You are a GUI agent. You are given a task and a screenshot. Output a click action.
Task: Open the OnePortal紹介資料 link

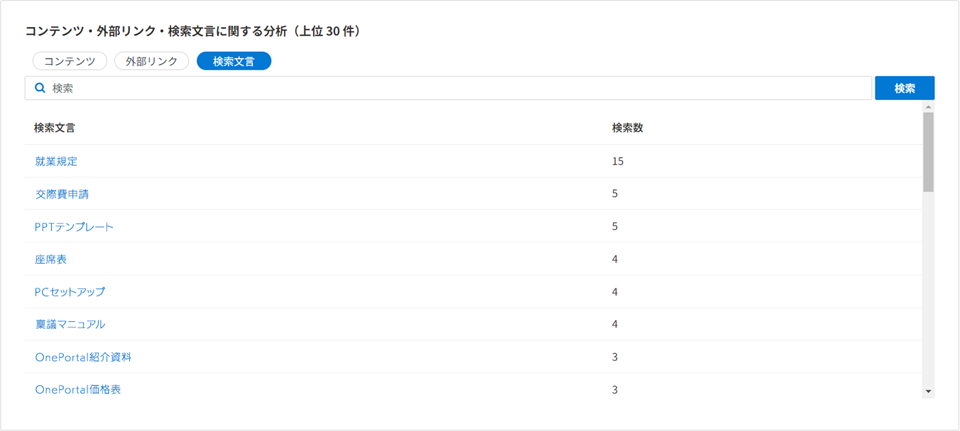pos(83,358)
